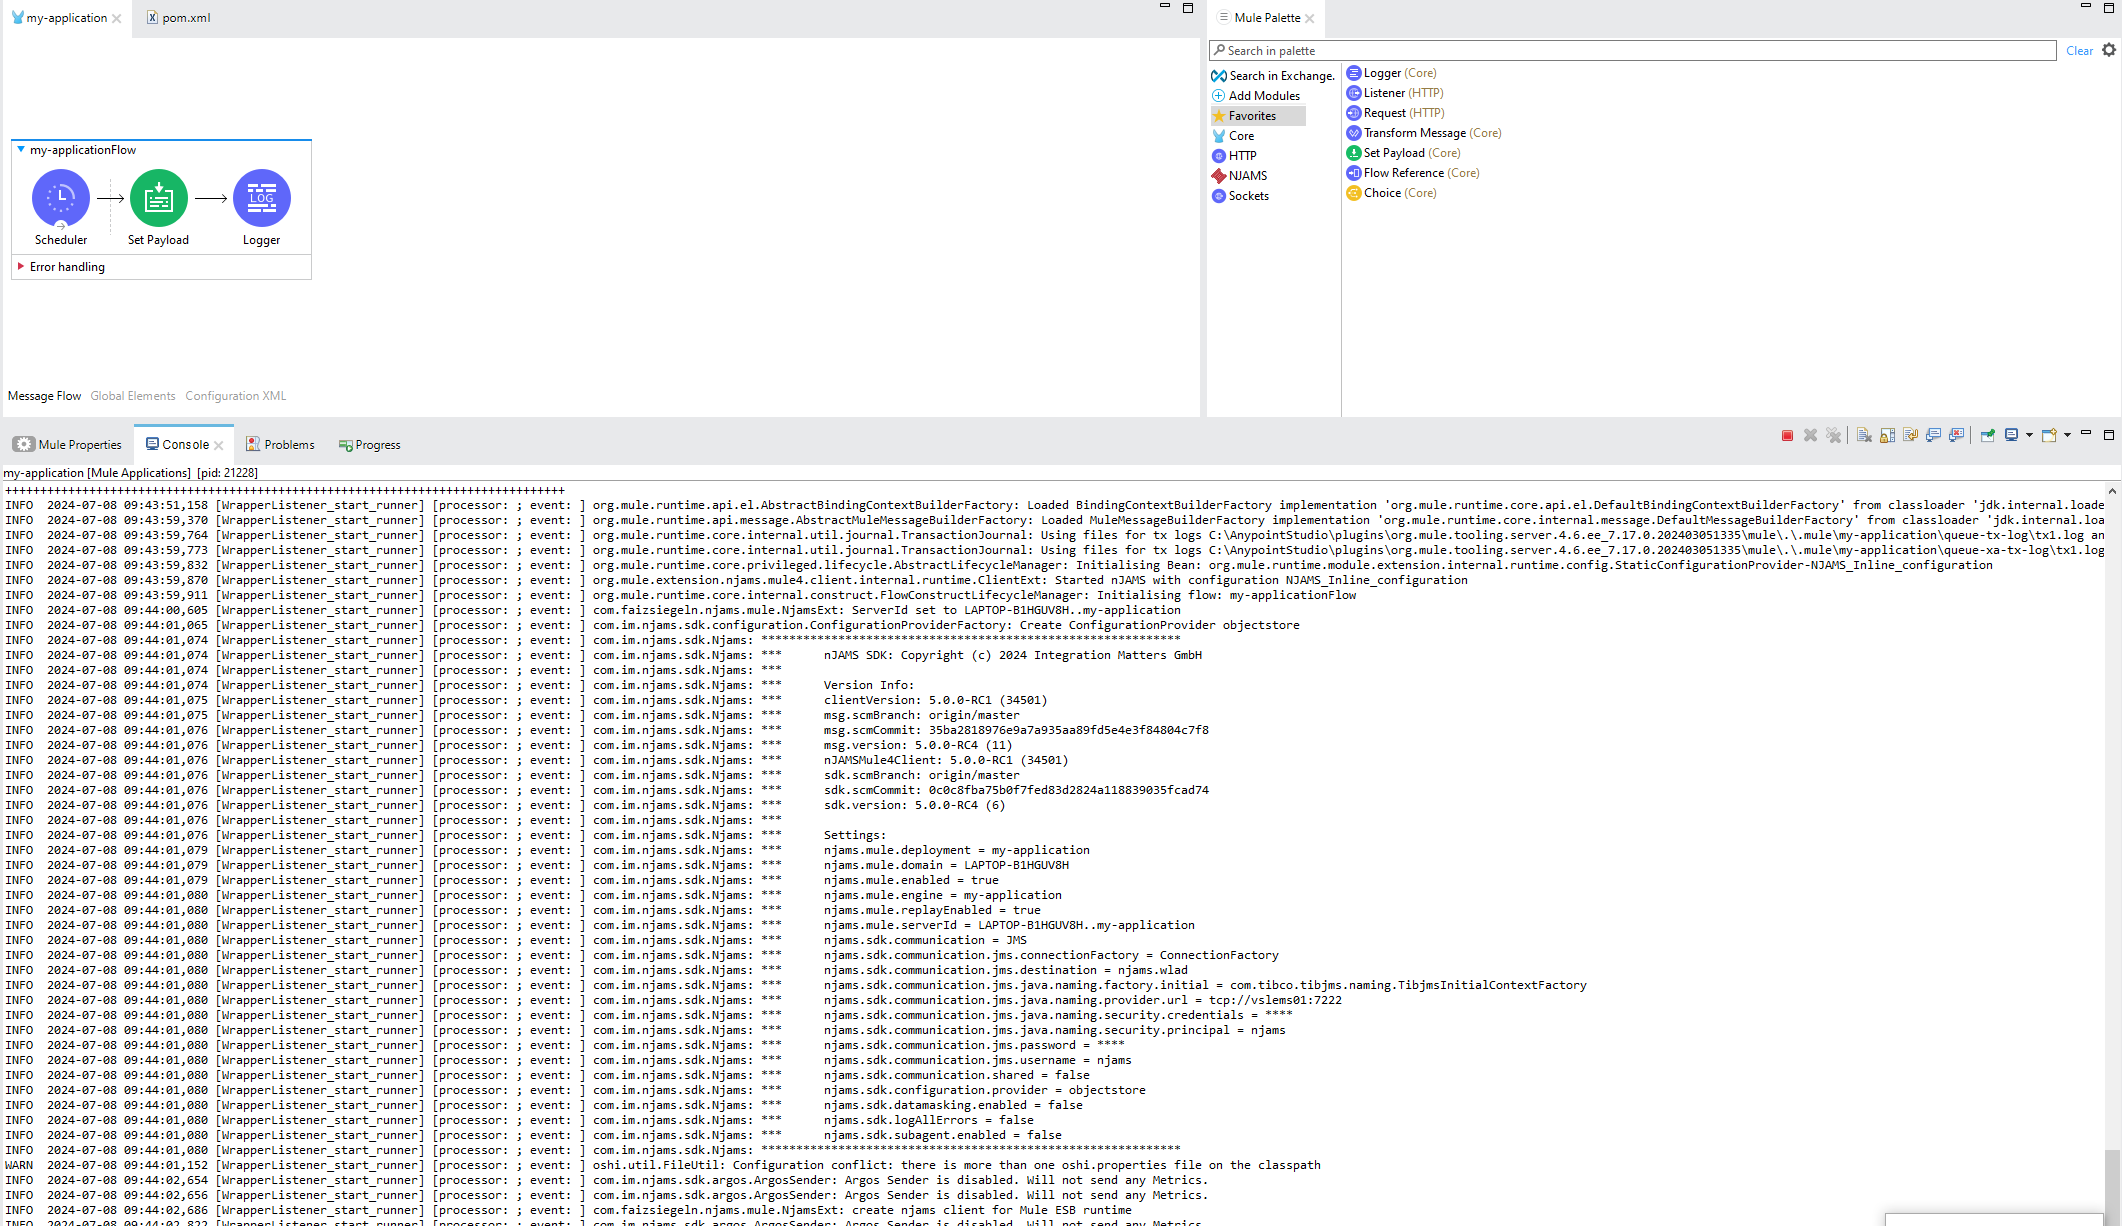Maximize the editor area pane
The image size is (2122, 1226).
[x=1188, y=8]
